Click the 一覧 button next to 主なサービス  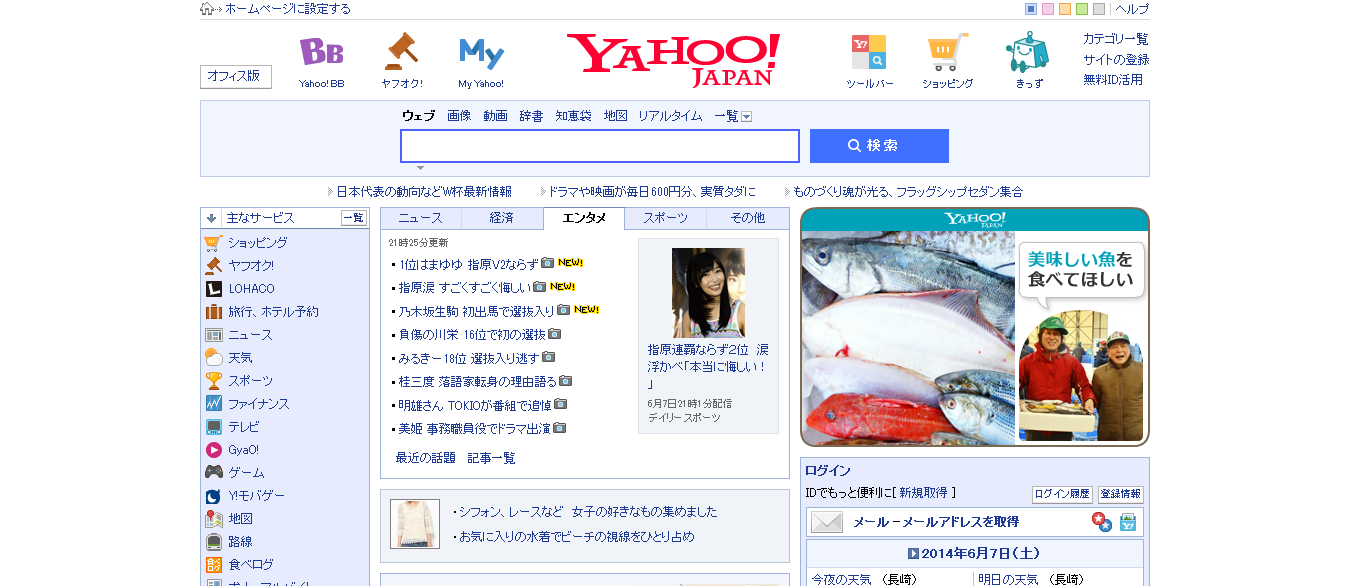point(354,218)
